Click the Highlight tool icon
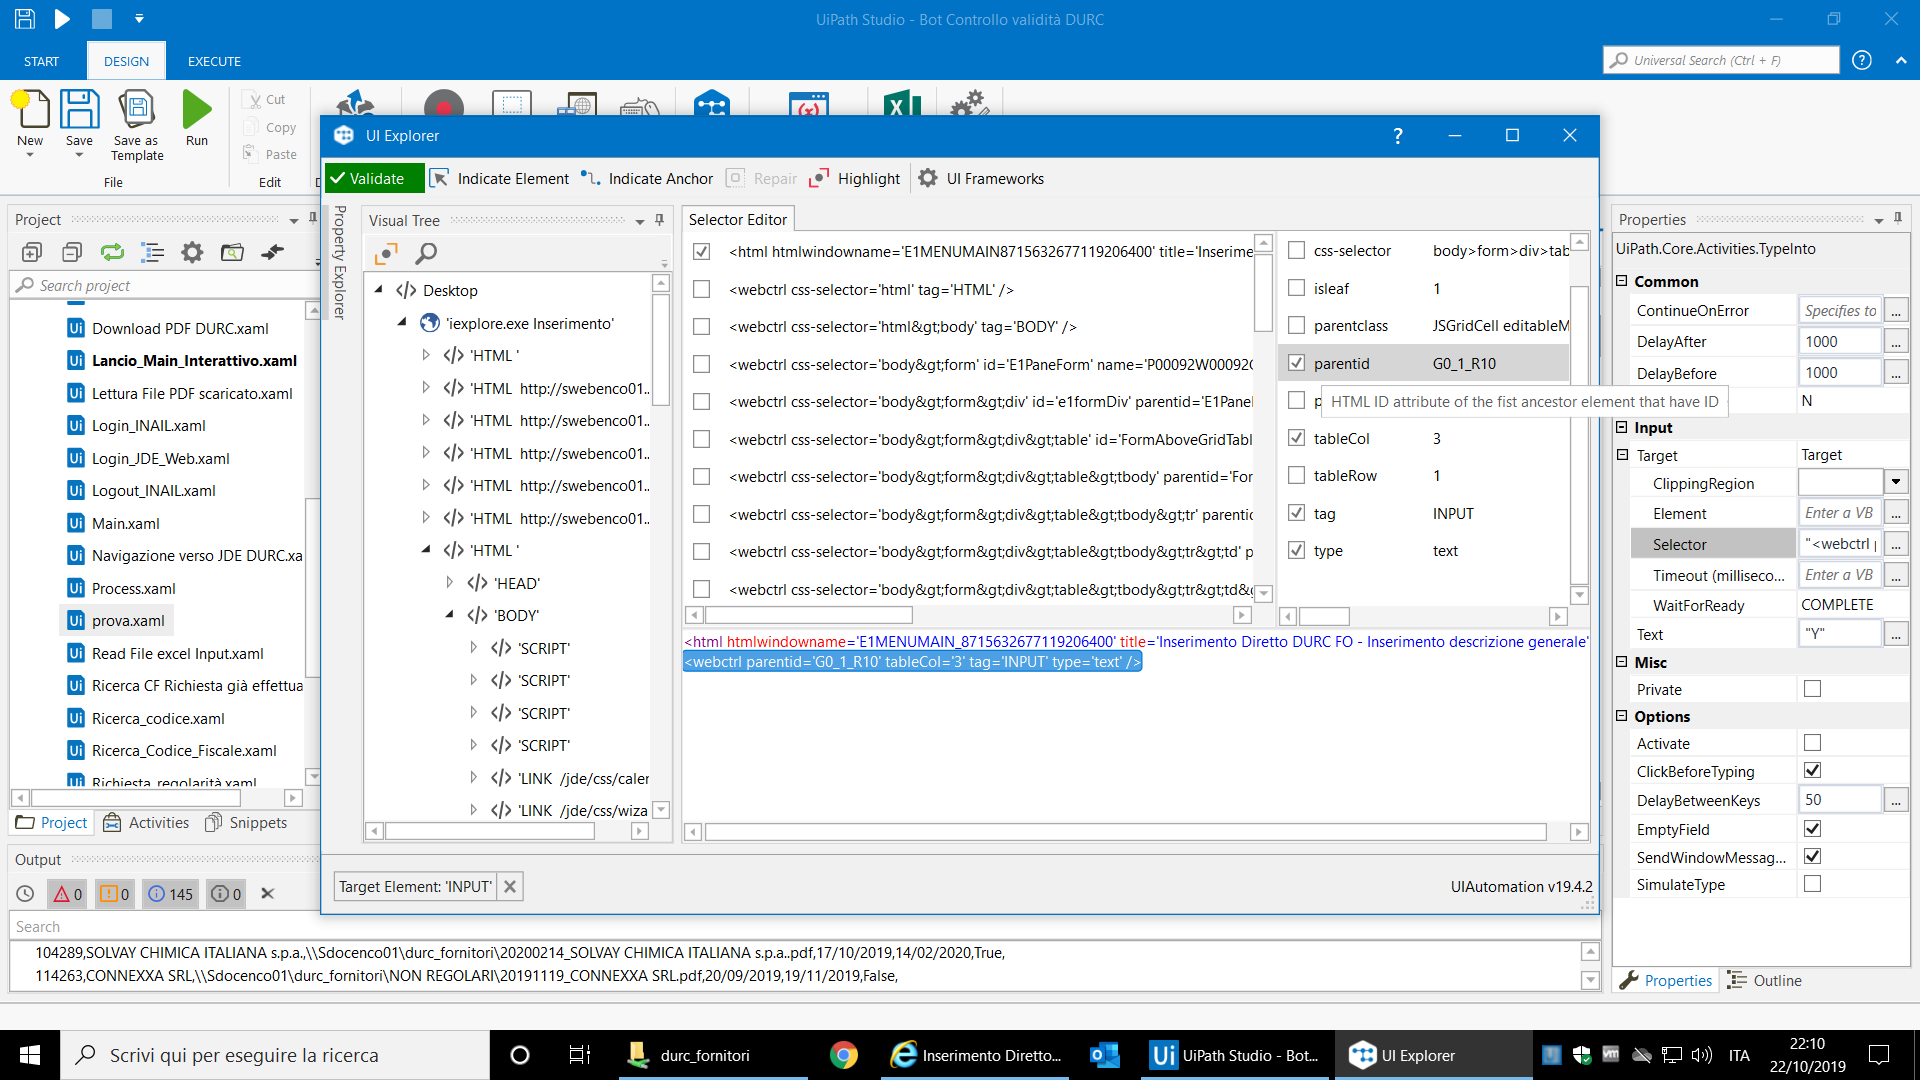Viewport: 1920px width, 1080px height. (819, 178)
